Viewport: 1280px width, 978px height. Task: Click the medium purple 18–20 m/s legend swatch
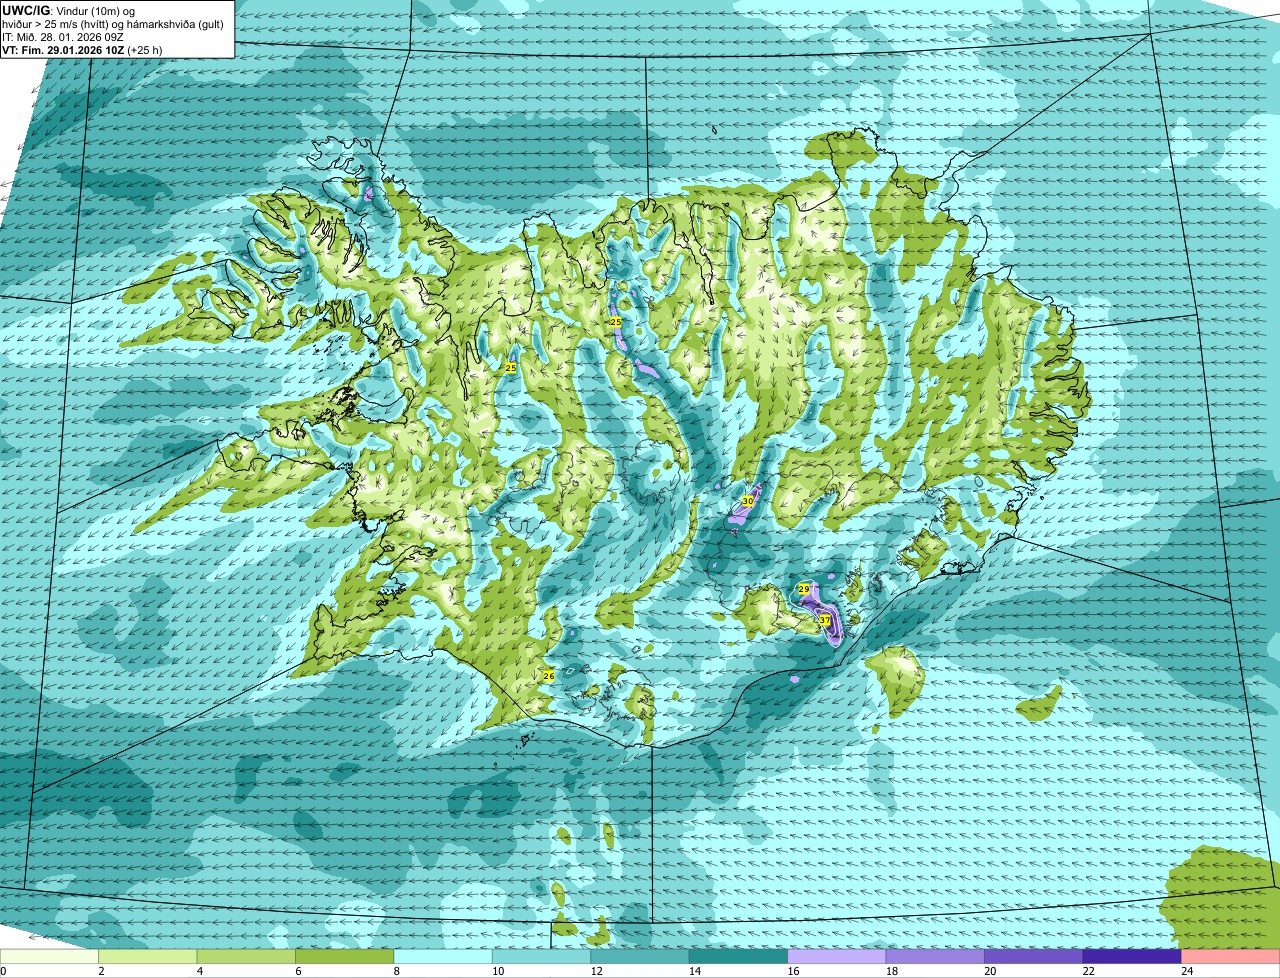click(x=936, y=956)
